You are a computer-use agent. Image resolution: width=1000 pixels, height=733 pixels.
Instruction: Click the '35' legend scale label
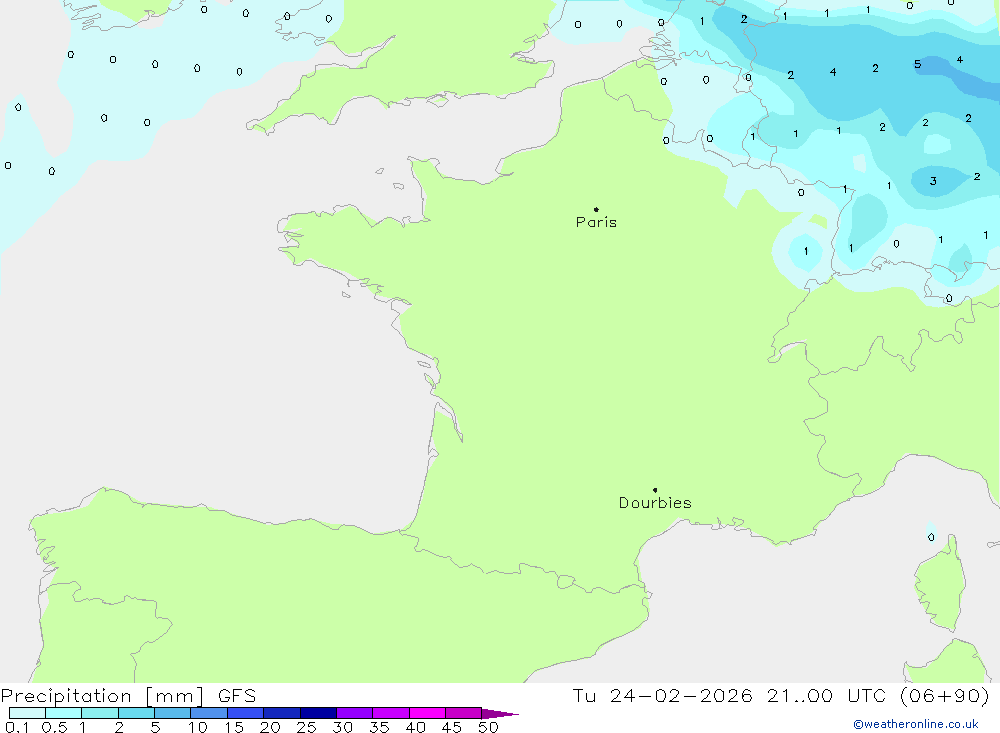pos(379,727)
